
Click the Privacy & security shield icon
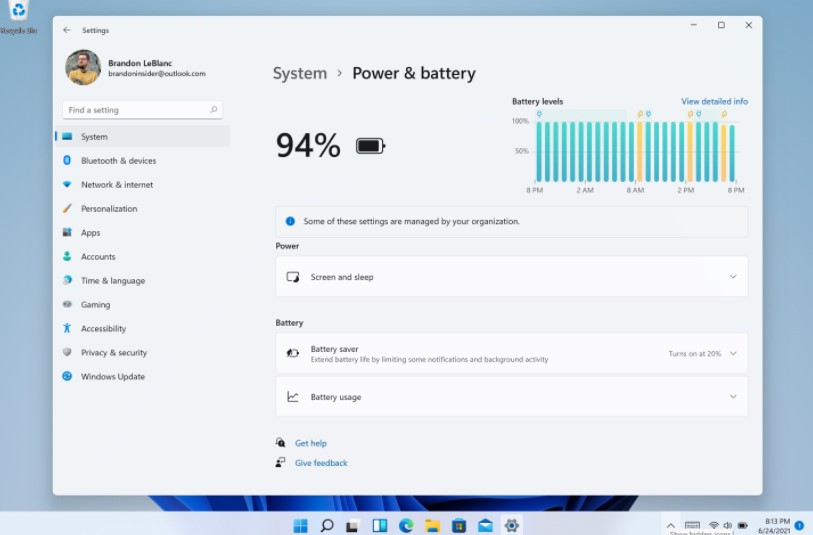[67, 352]
